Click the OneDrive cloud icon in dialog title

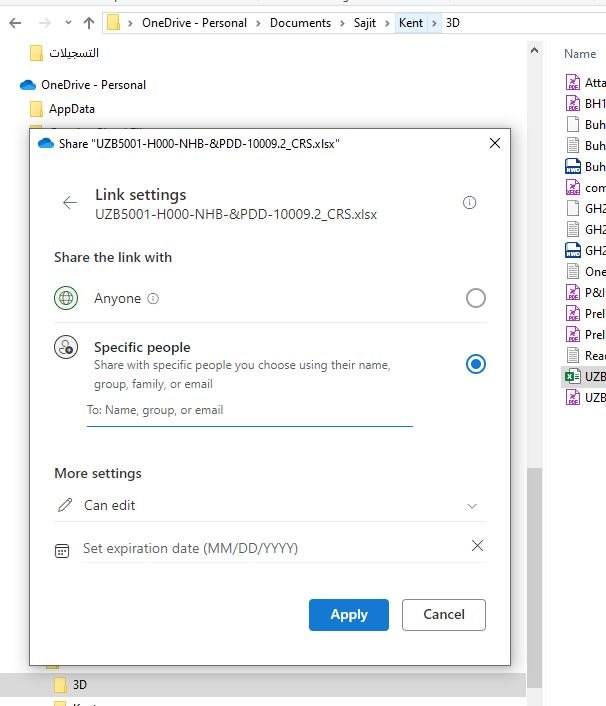click(46, 144)
